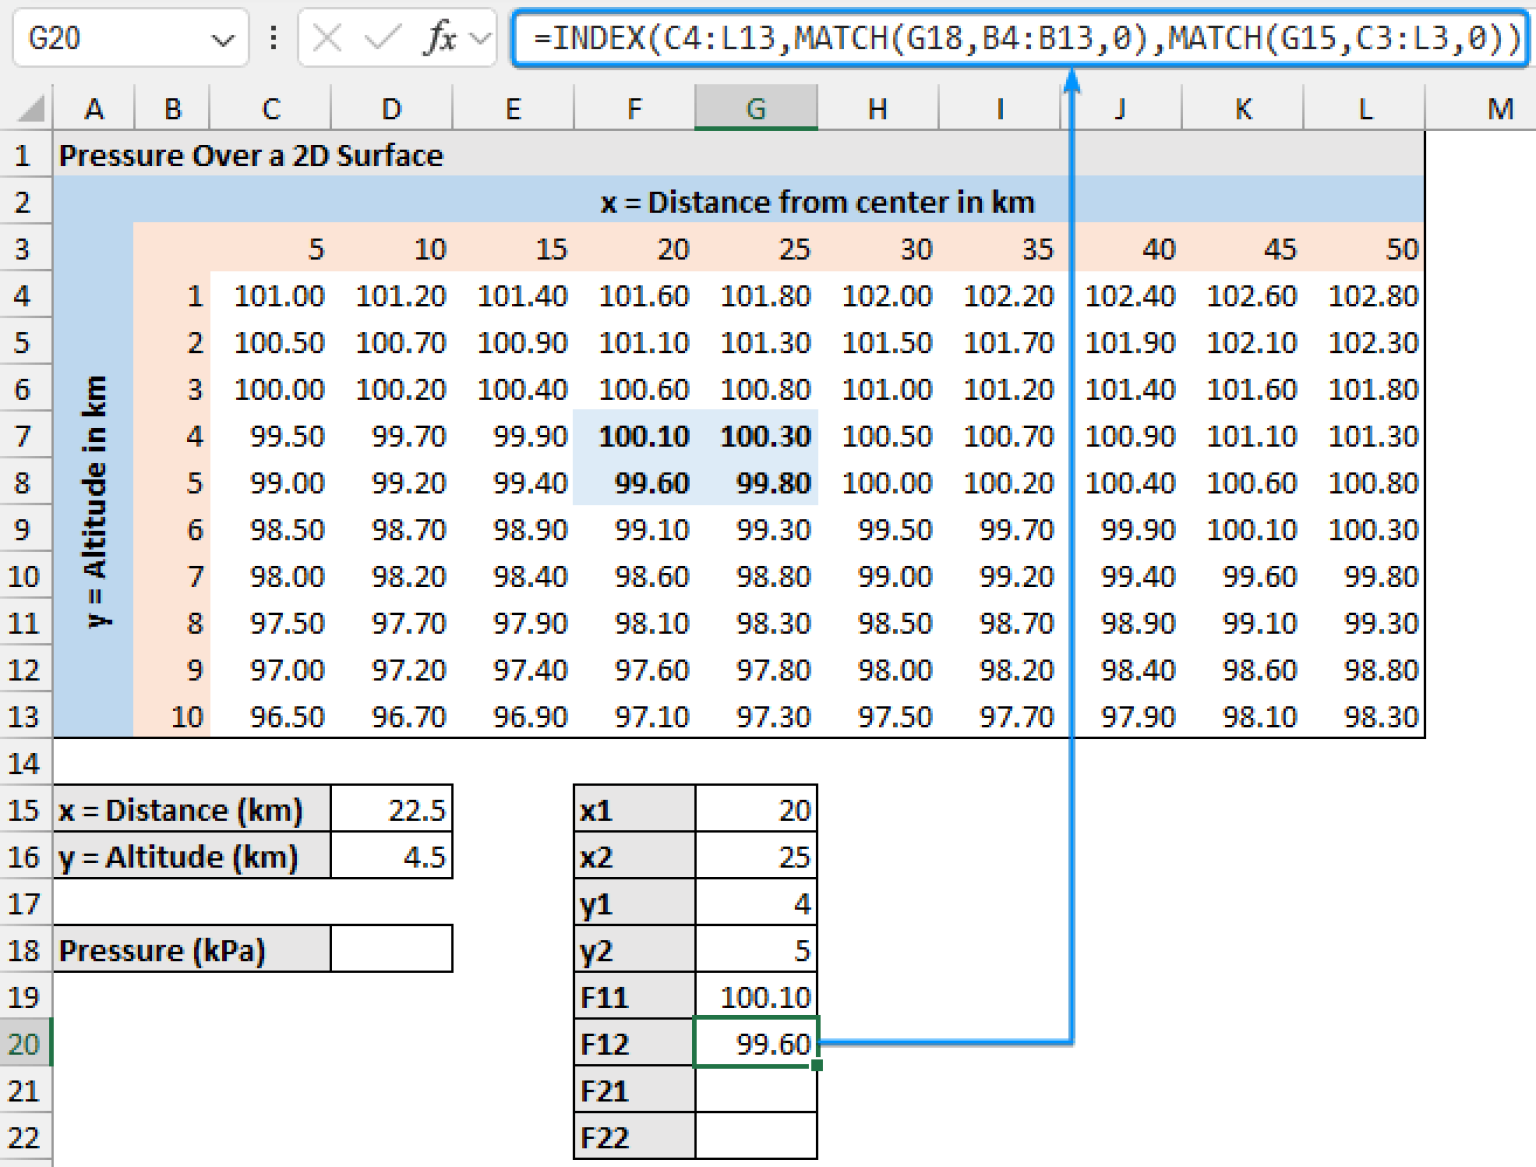Screen dimensions: 1536x1167
Task: Select the cell showing distance 22.5
Action: click(x=392, y=809)
